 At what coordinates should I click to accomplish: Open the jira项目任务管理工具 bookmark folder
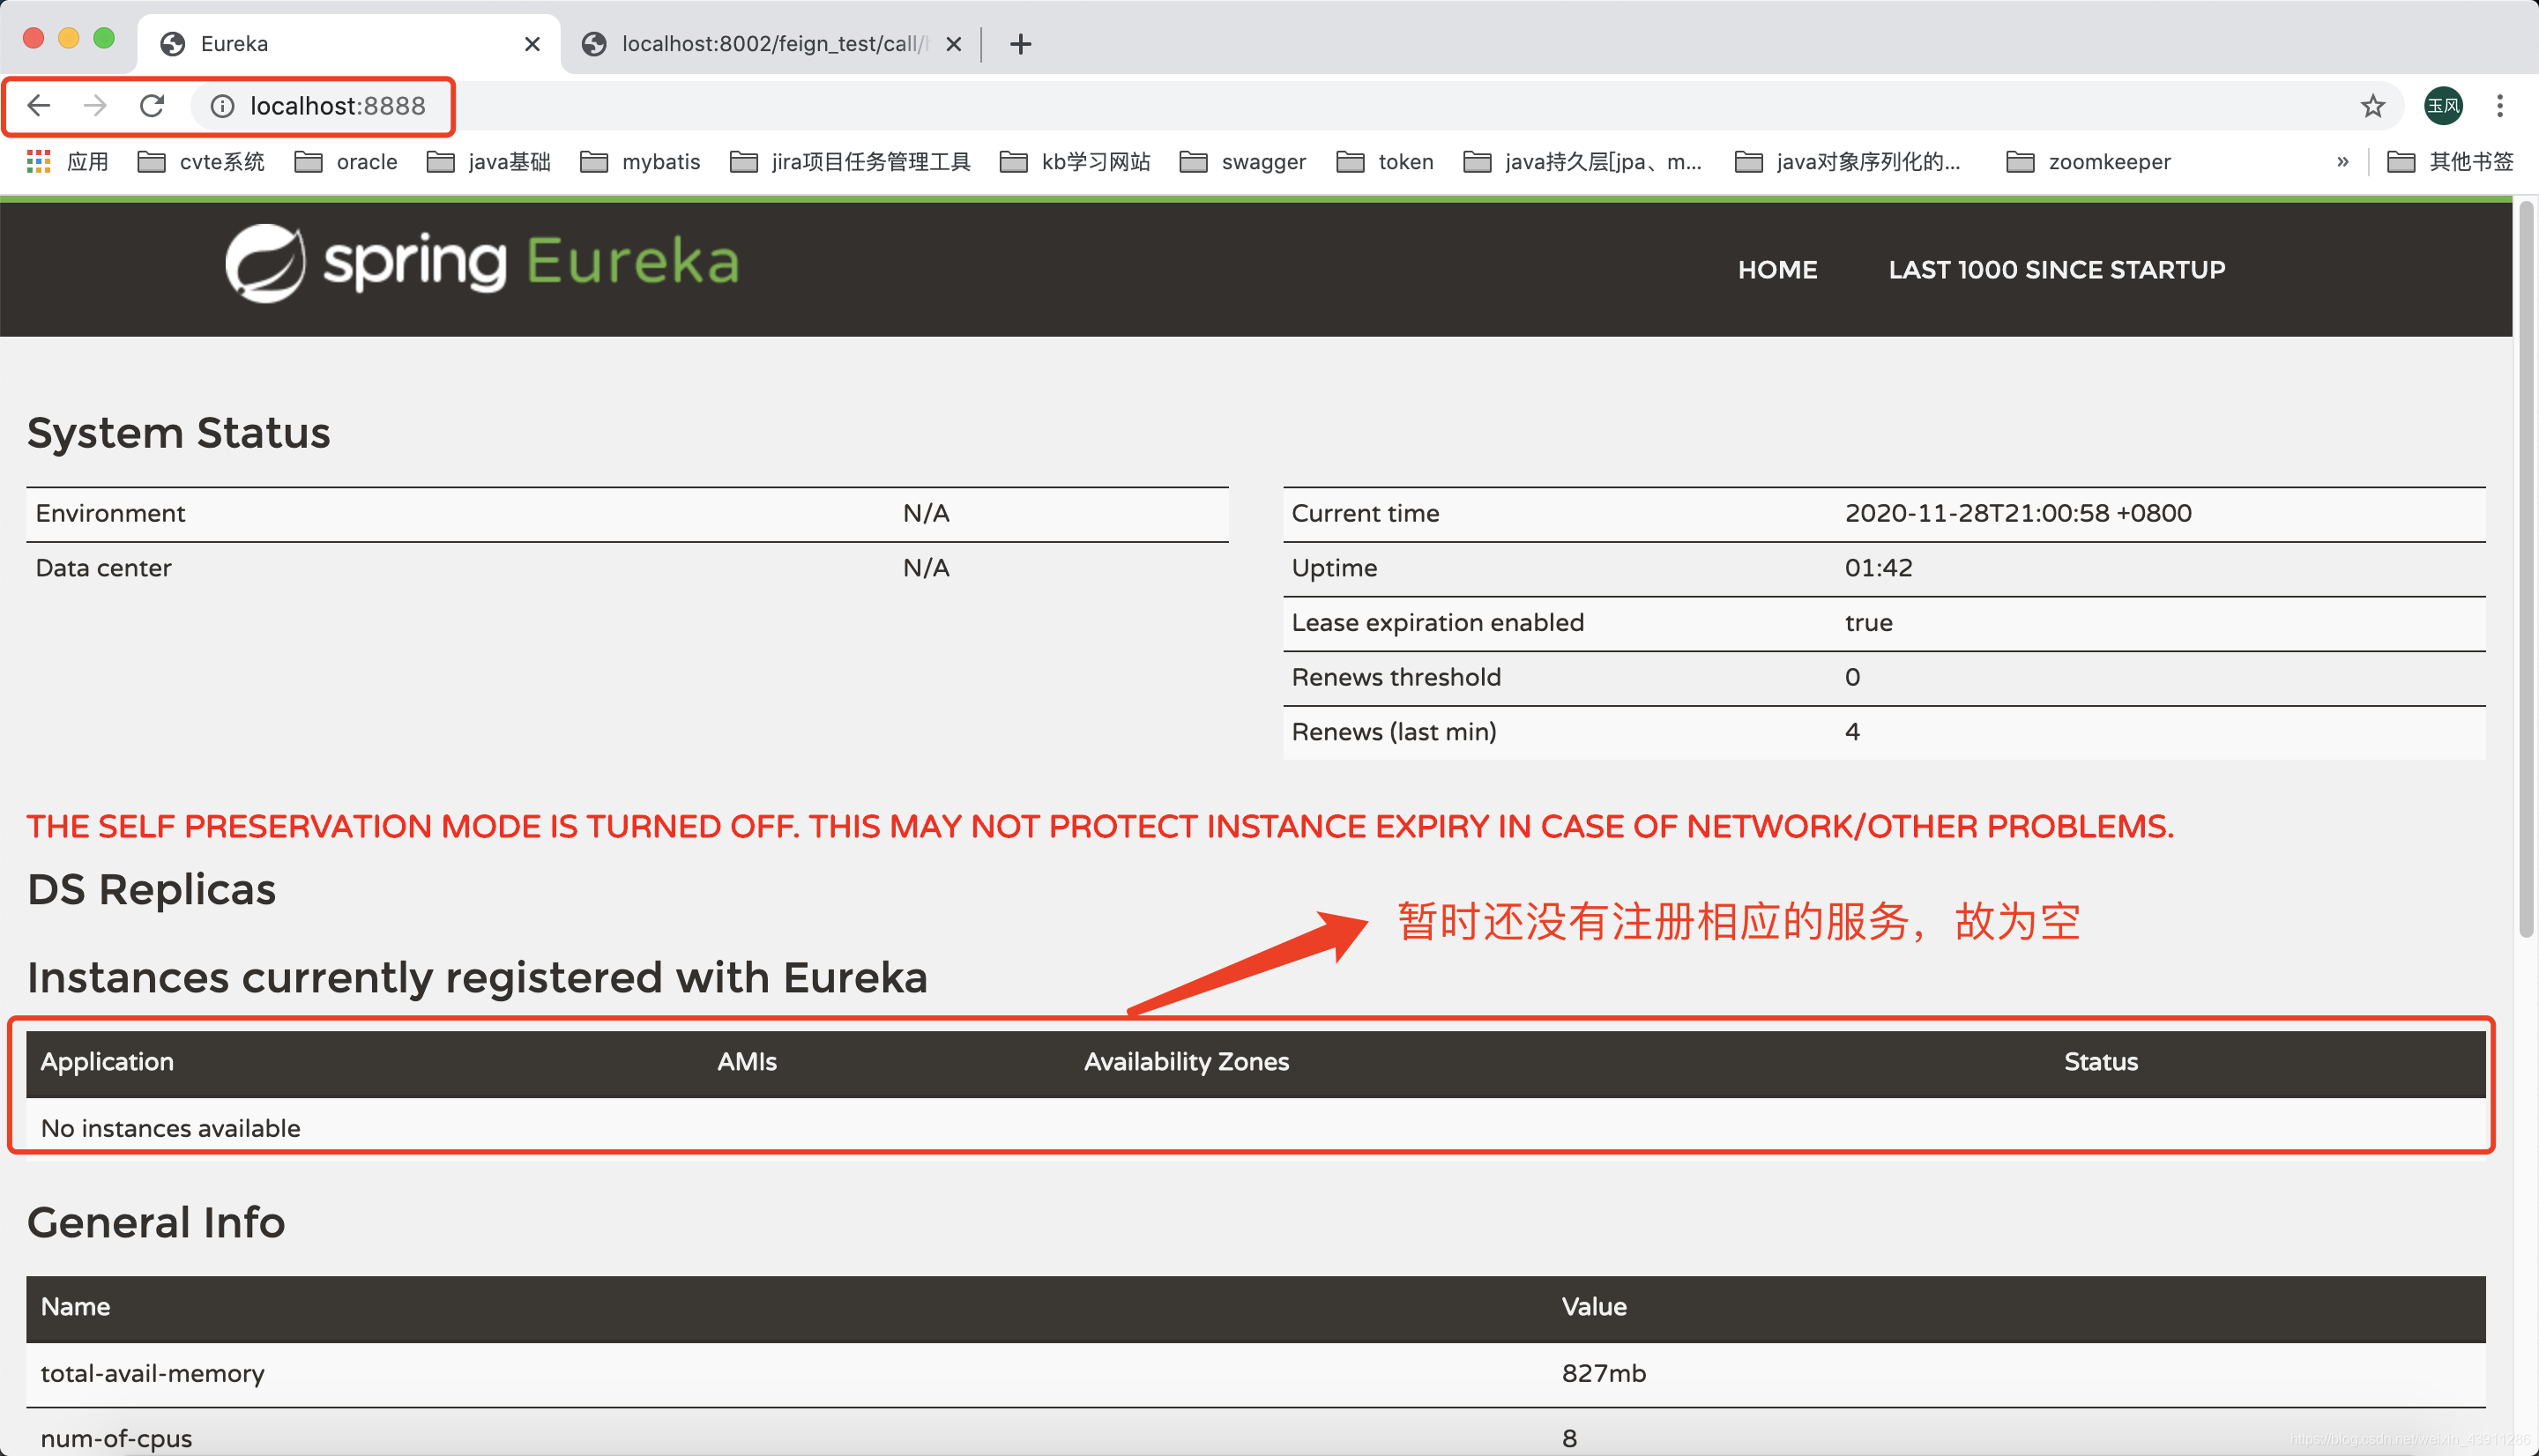coord(850,161)
